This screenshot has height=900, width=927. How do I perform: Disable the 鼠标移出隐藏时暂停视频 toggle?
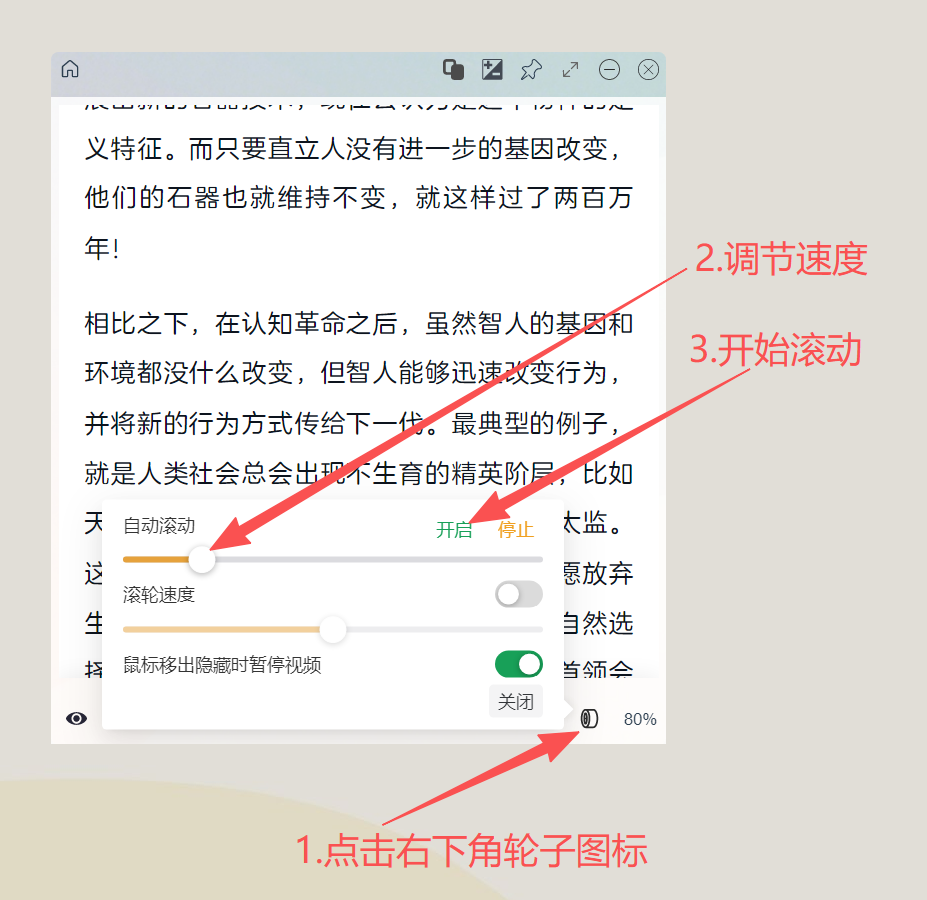pyautogui.click(x=518, y=663)
